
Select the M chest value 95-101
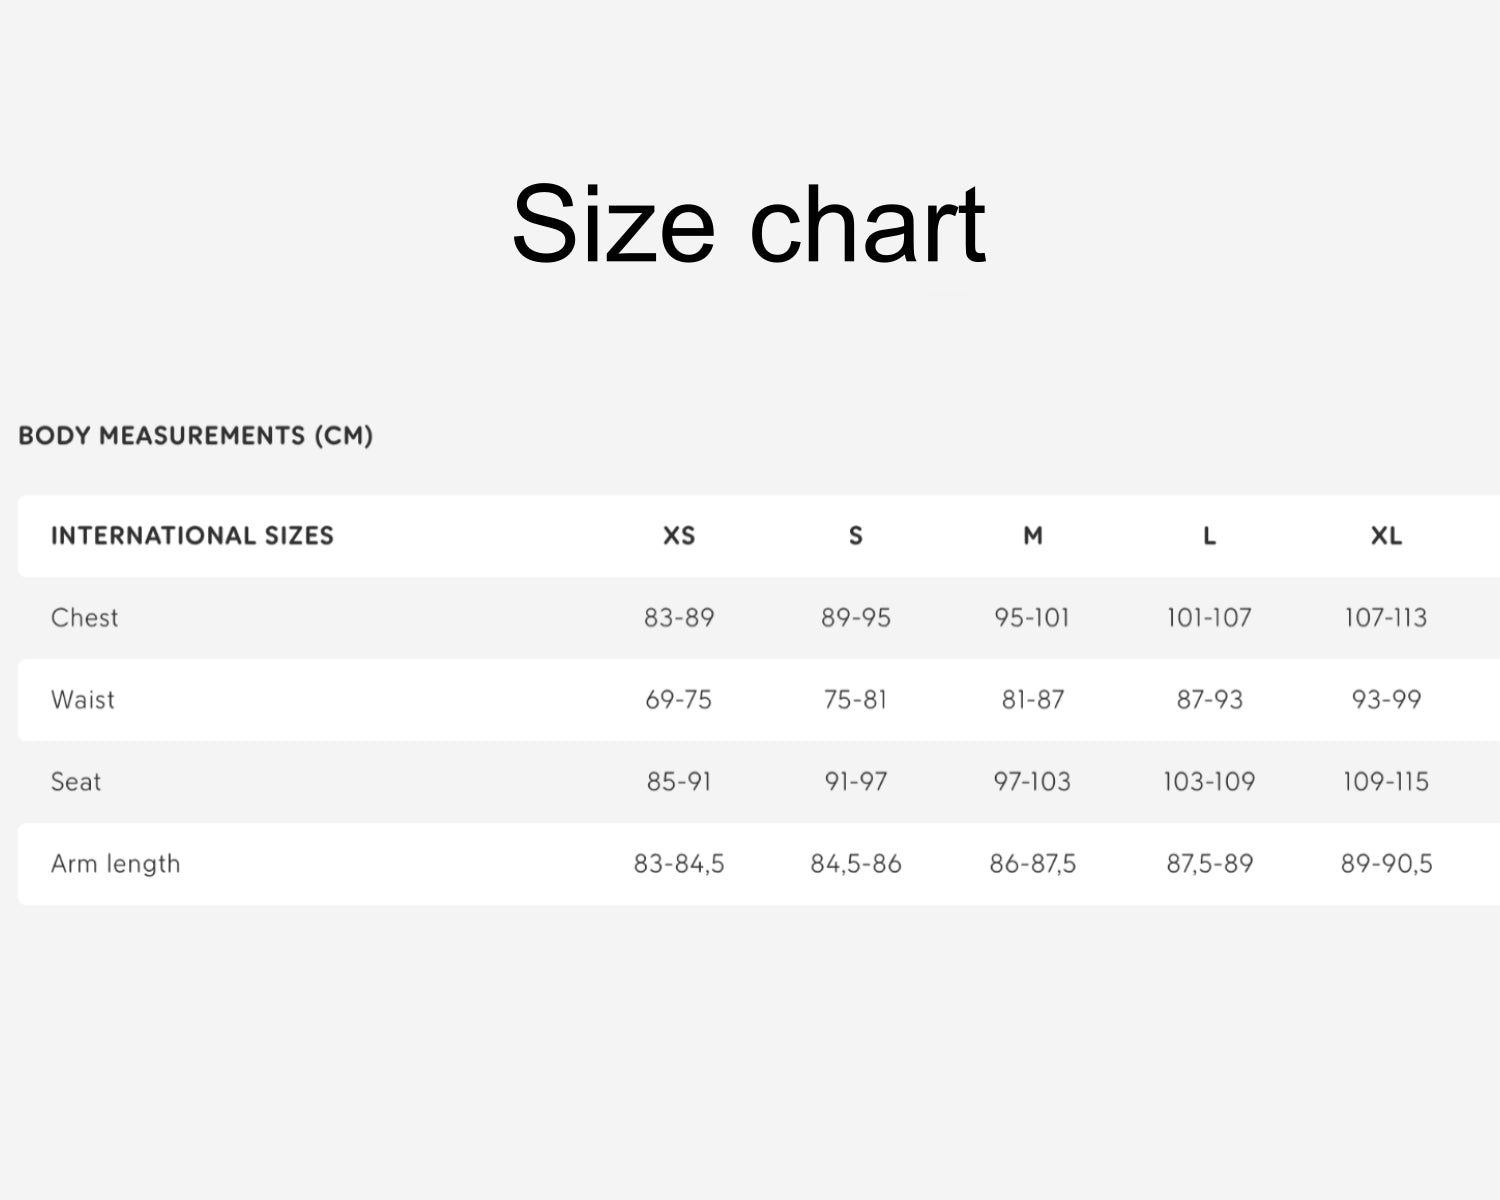(x=1032, y=618)
